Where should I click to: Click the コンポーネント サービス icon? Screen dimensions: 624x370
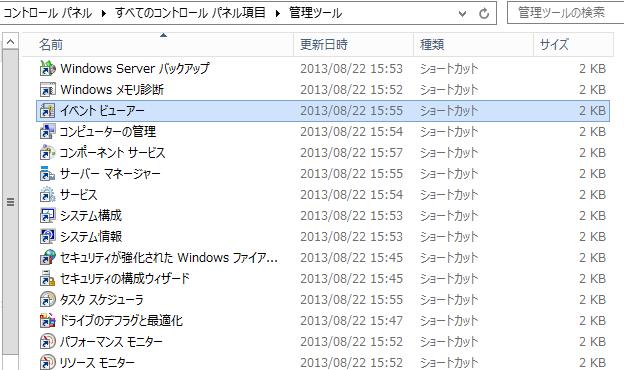(x=47, y=153)
